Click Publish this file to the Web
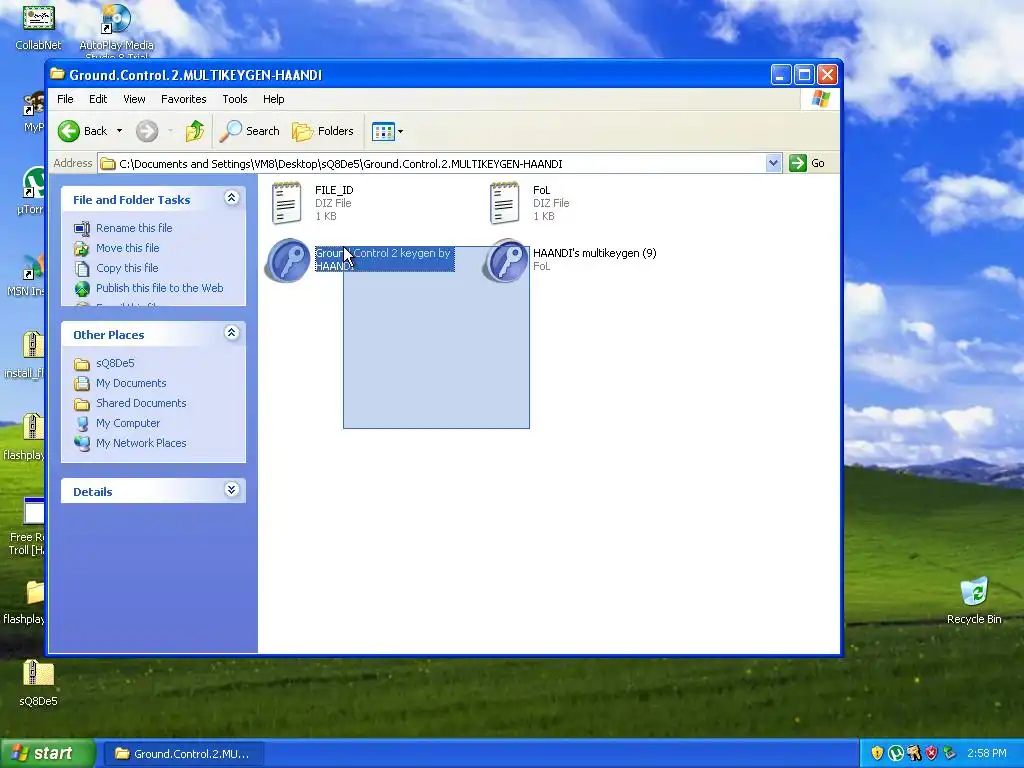 point(159,288)
